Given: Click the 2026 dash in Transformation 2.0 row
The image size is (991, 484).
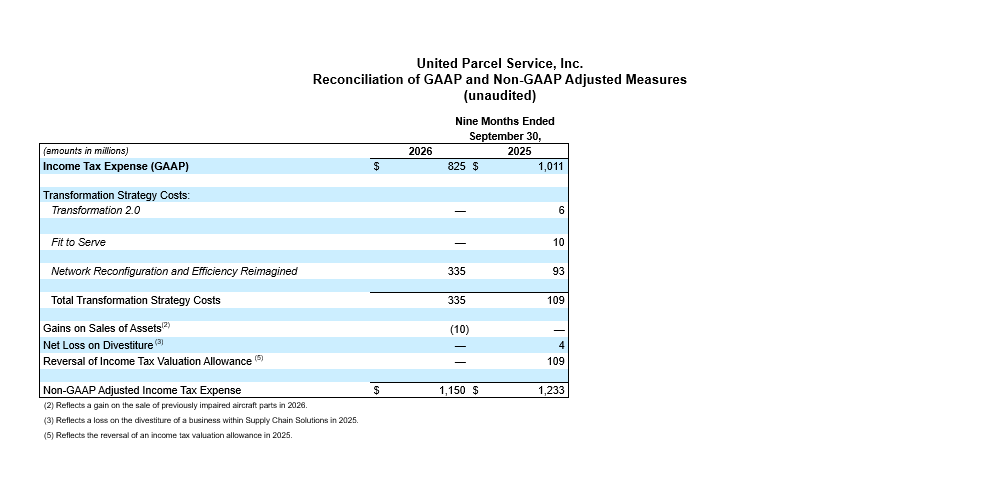Looking at the screenshot, I should 460,211.
